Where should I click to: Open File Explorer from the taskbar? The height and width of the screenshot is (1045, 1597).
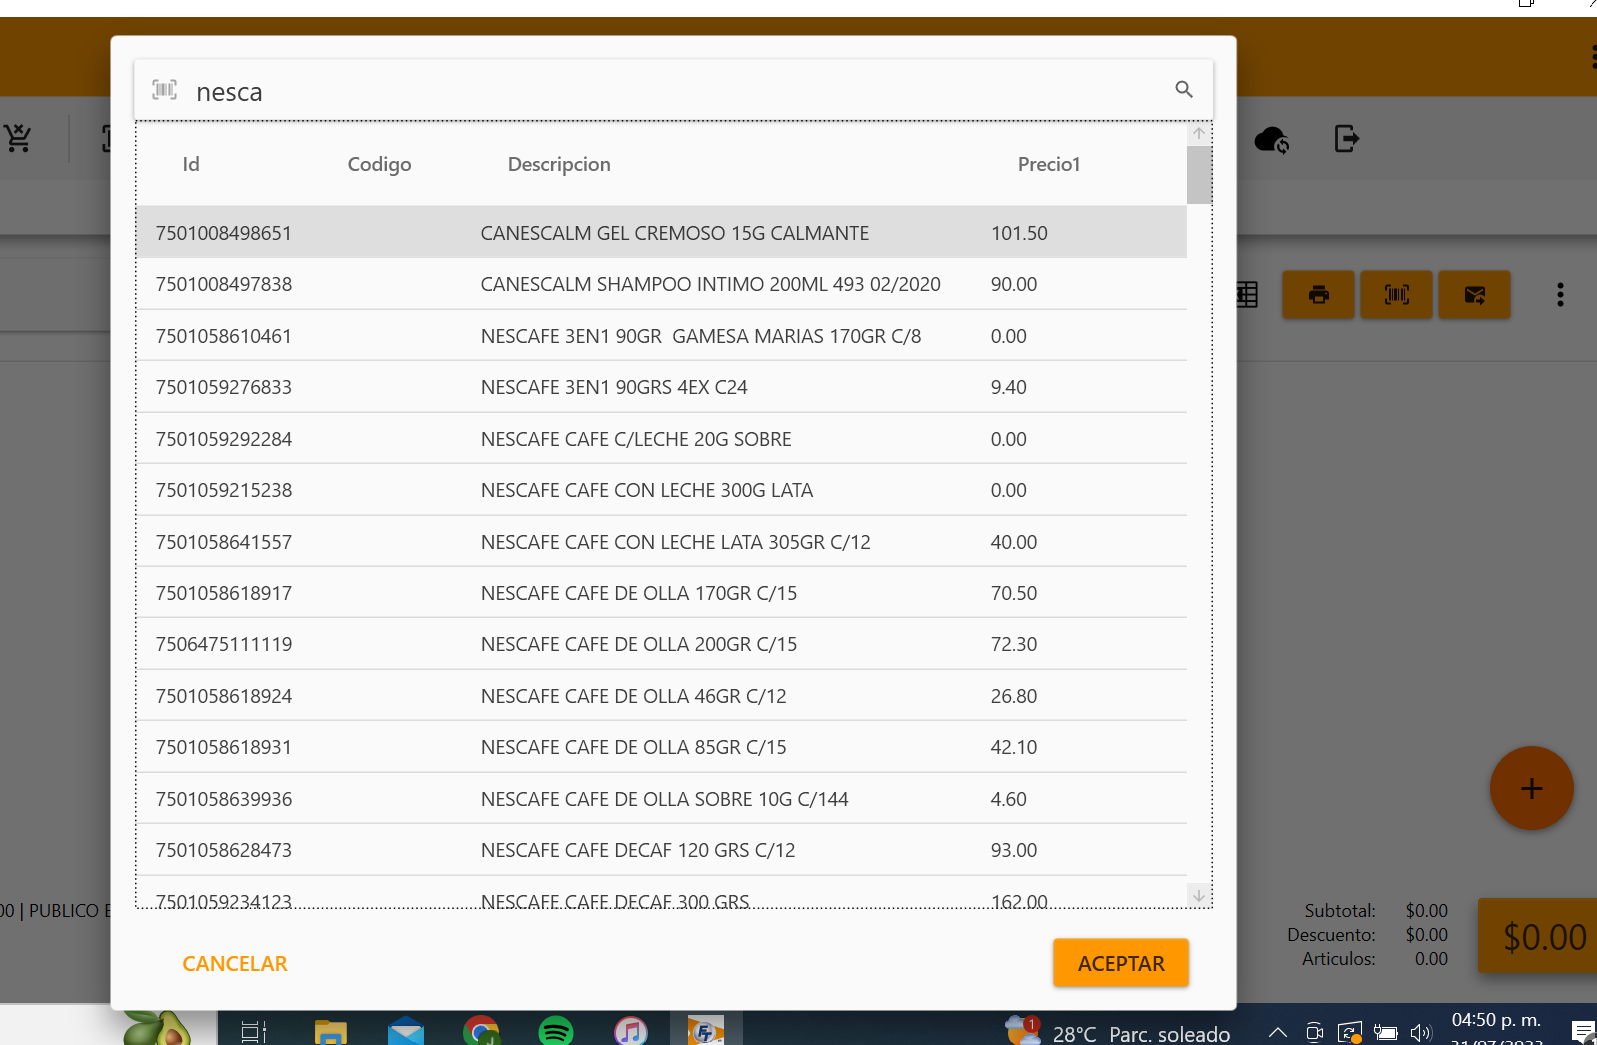tap(331, 1031)
